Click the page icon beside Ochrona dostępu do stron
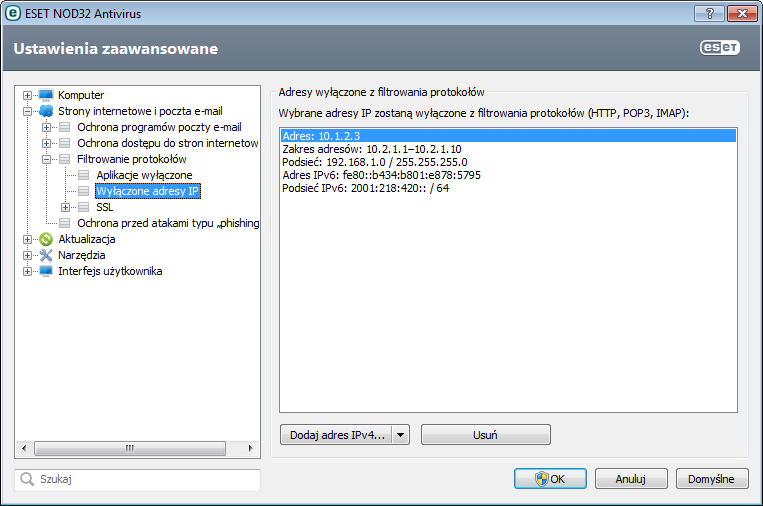Image resolution: width=763 pixels, height=506 pixels. coord(64,143)
